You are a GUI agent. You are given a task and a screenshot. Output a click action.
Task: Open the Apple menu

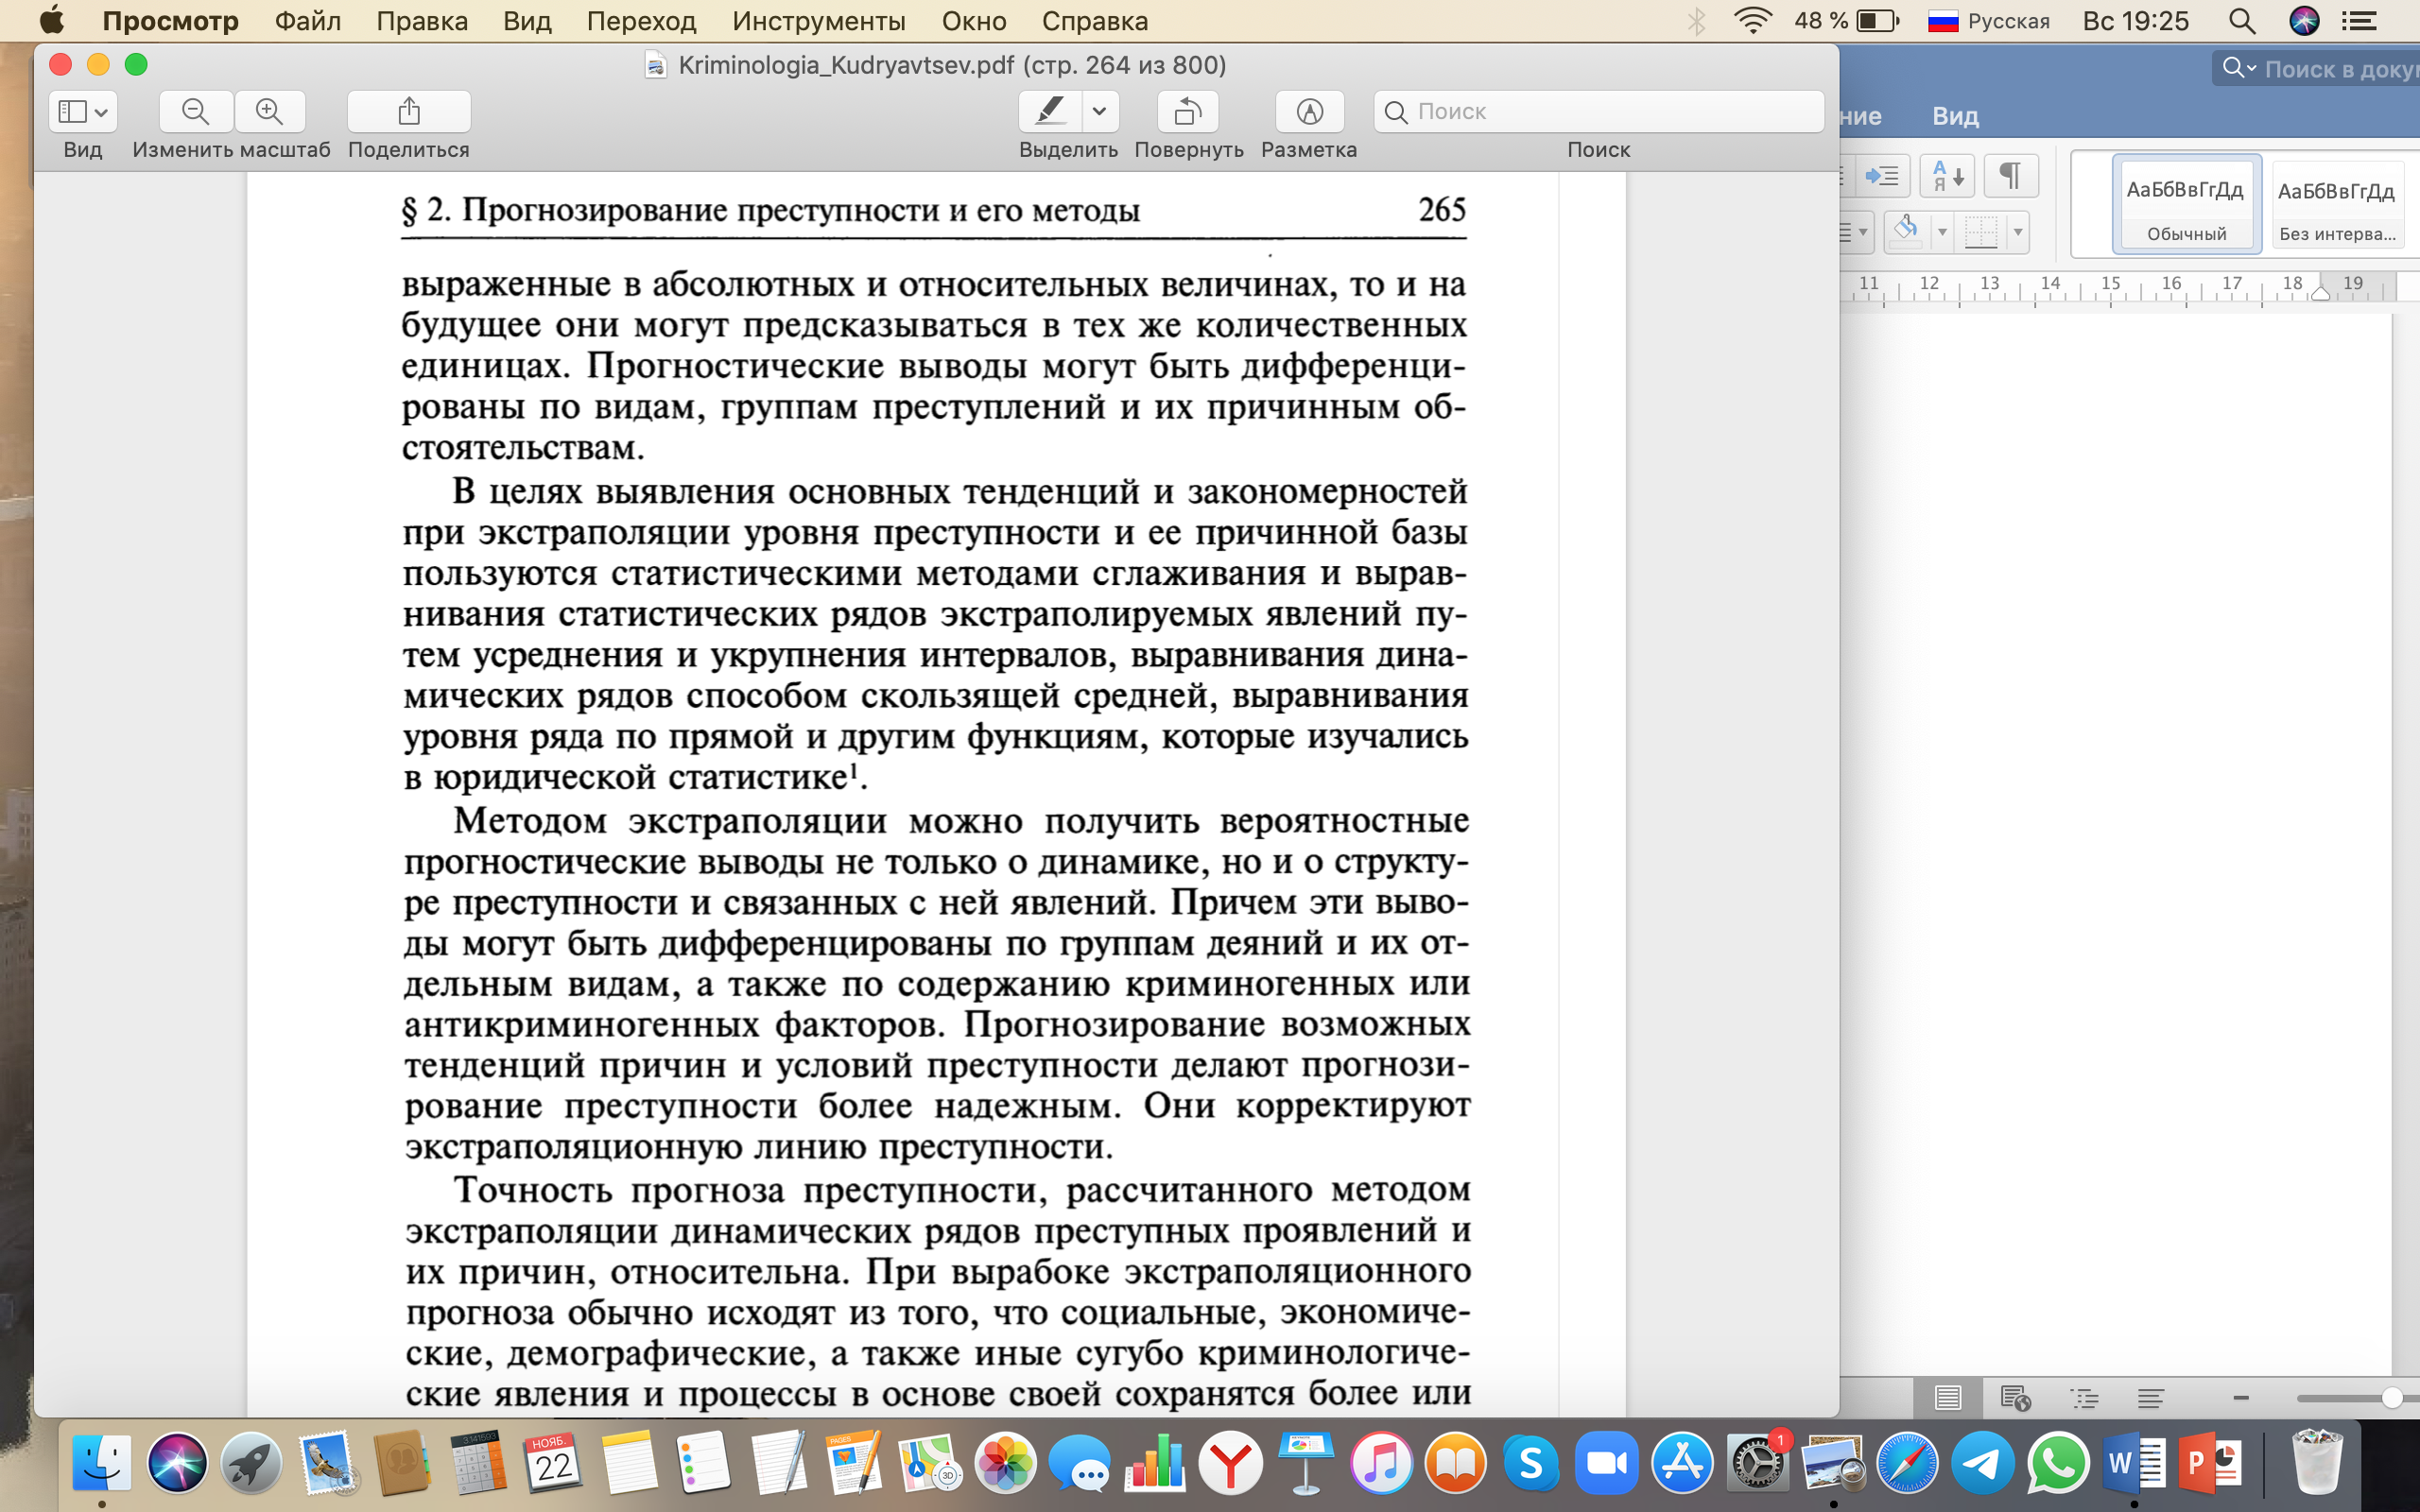pos(51,21)
